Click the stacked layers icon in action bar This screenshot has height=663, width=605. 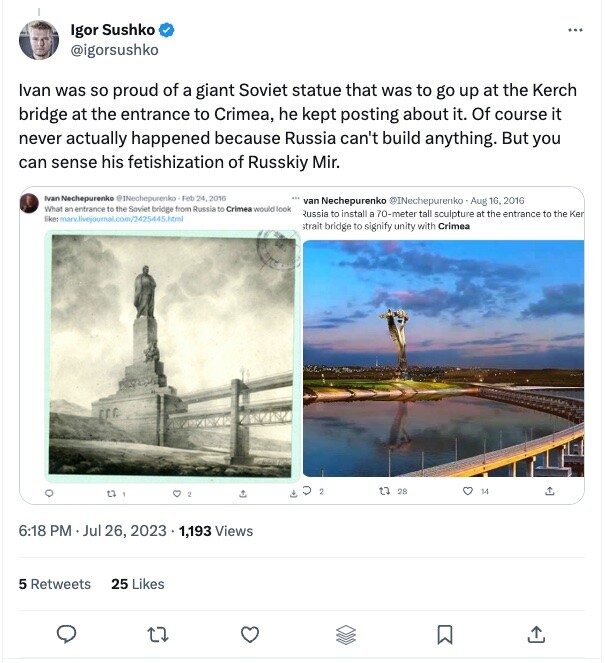click(346, 634)
